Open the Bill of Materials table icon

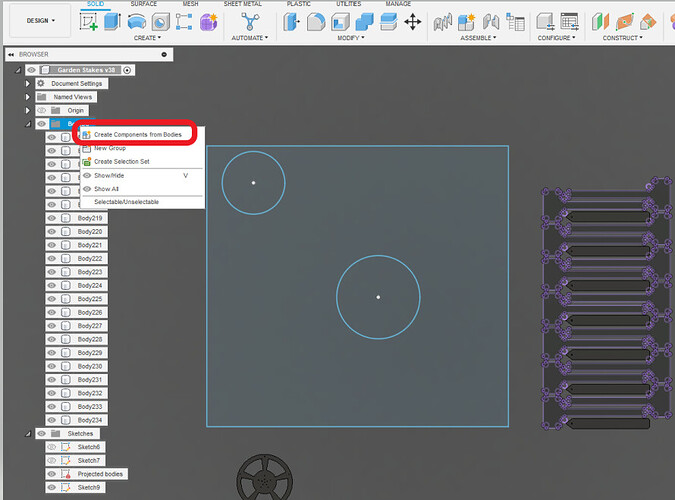tap(515, 22)
